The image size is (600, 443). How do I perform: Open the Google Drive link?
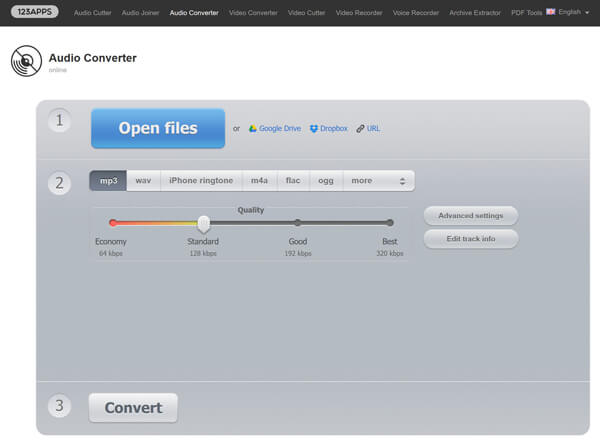coord(280,129)
